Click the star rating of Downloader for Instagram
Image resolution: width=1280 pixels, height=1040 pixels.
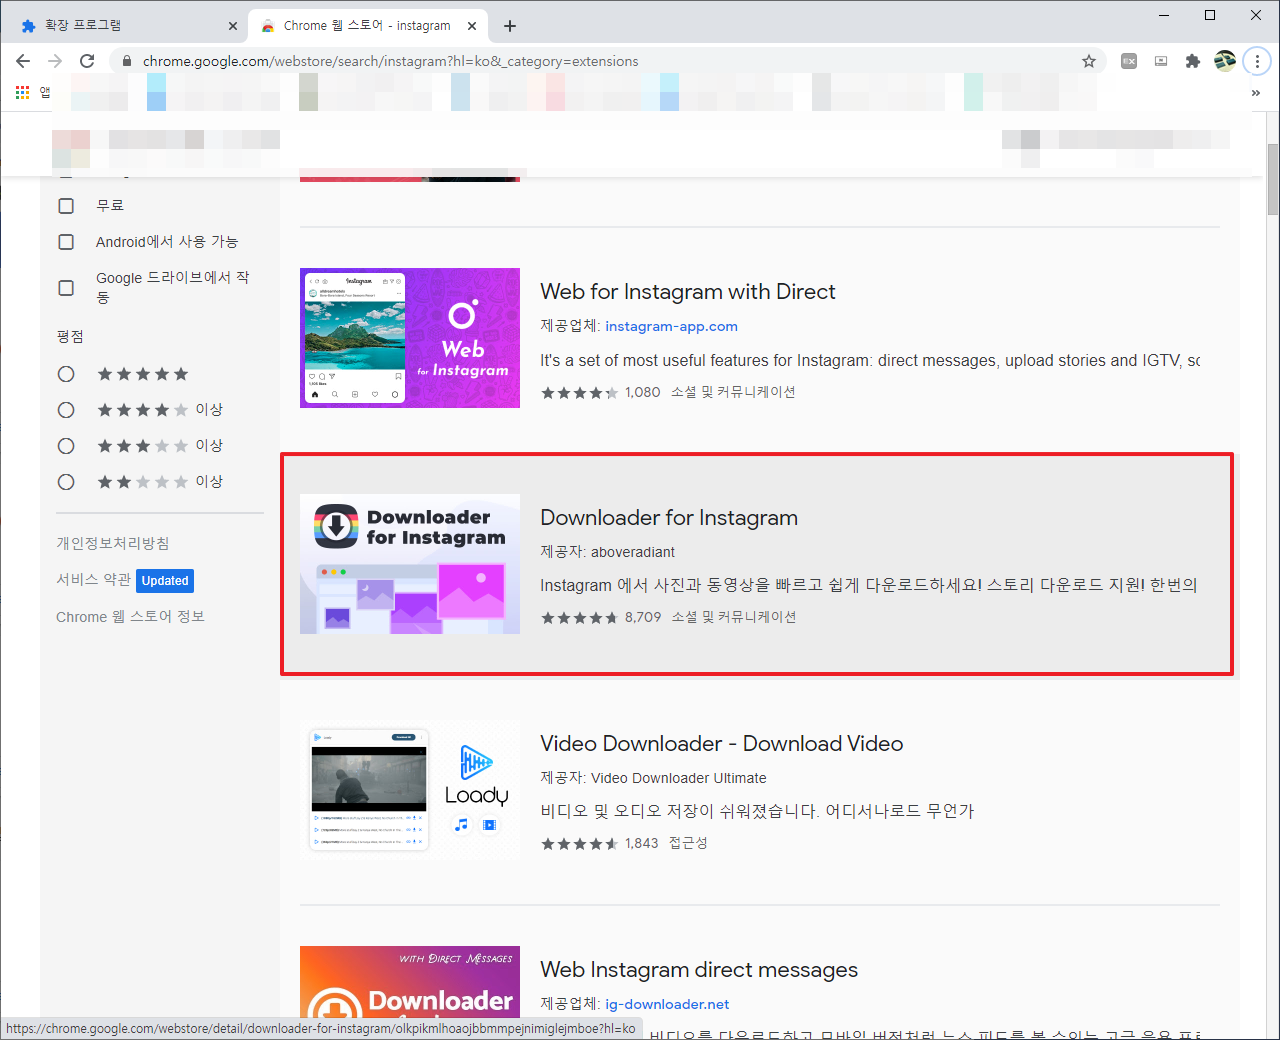tap(580, 618)
